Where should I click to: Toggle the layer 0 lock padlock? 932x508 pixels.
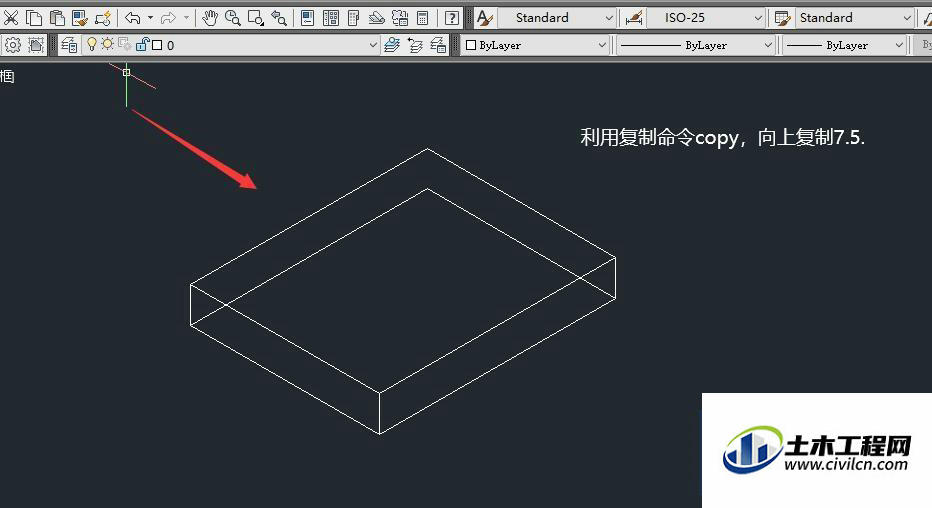[142, 45]
